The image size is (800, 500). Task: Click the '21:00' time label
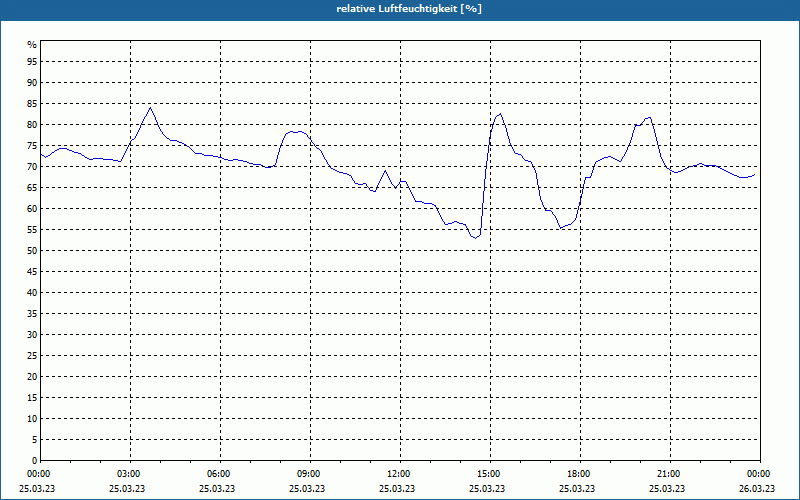click(669, 474)
